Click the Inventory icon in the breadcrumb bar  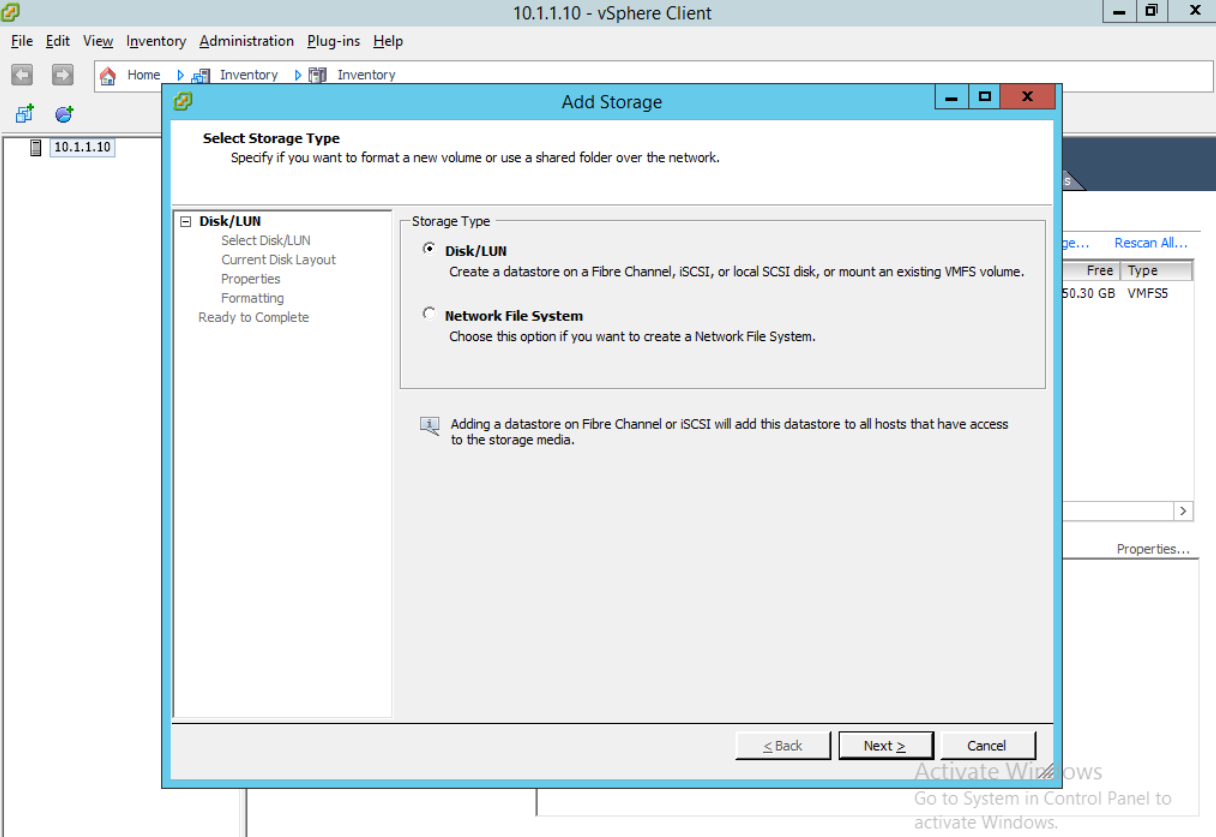(199, 74)
